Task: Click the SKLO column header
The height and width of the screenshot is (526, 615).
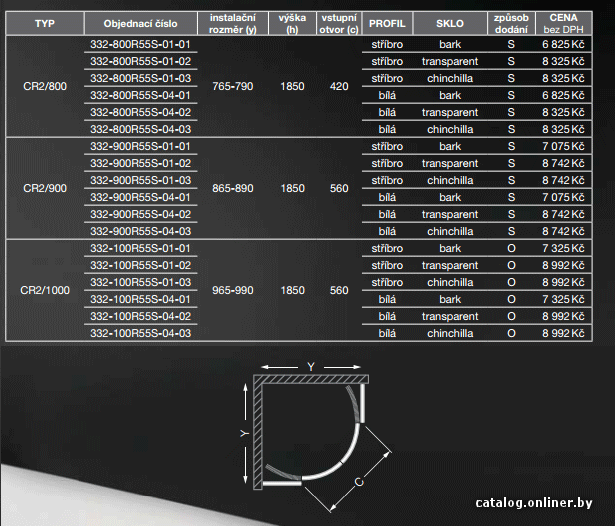Action: pyautogui.click(x=450, y=24)
